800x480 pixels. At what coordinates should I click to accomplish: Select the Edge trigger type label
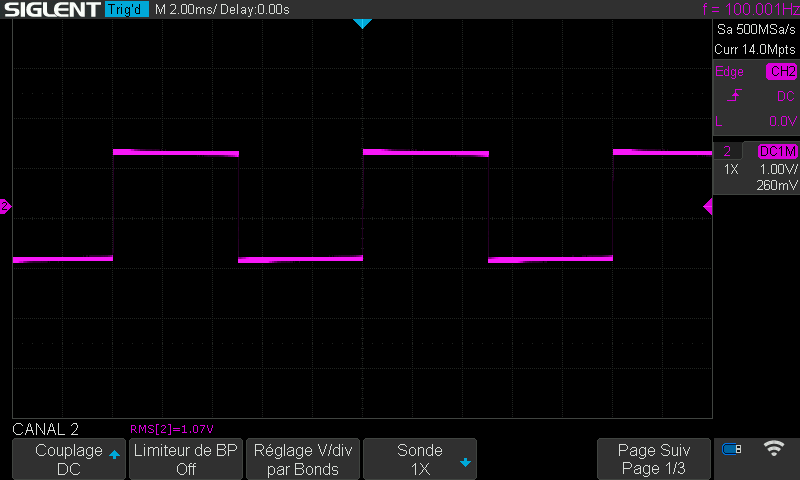point(729,72)
